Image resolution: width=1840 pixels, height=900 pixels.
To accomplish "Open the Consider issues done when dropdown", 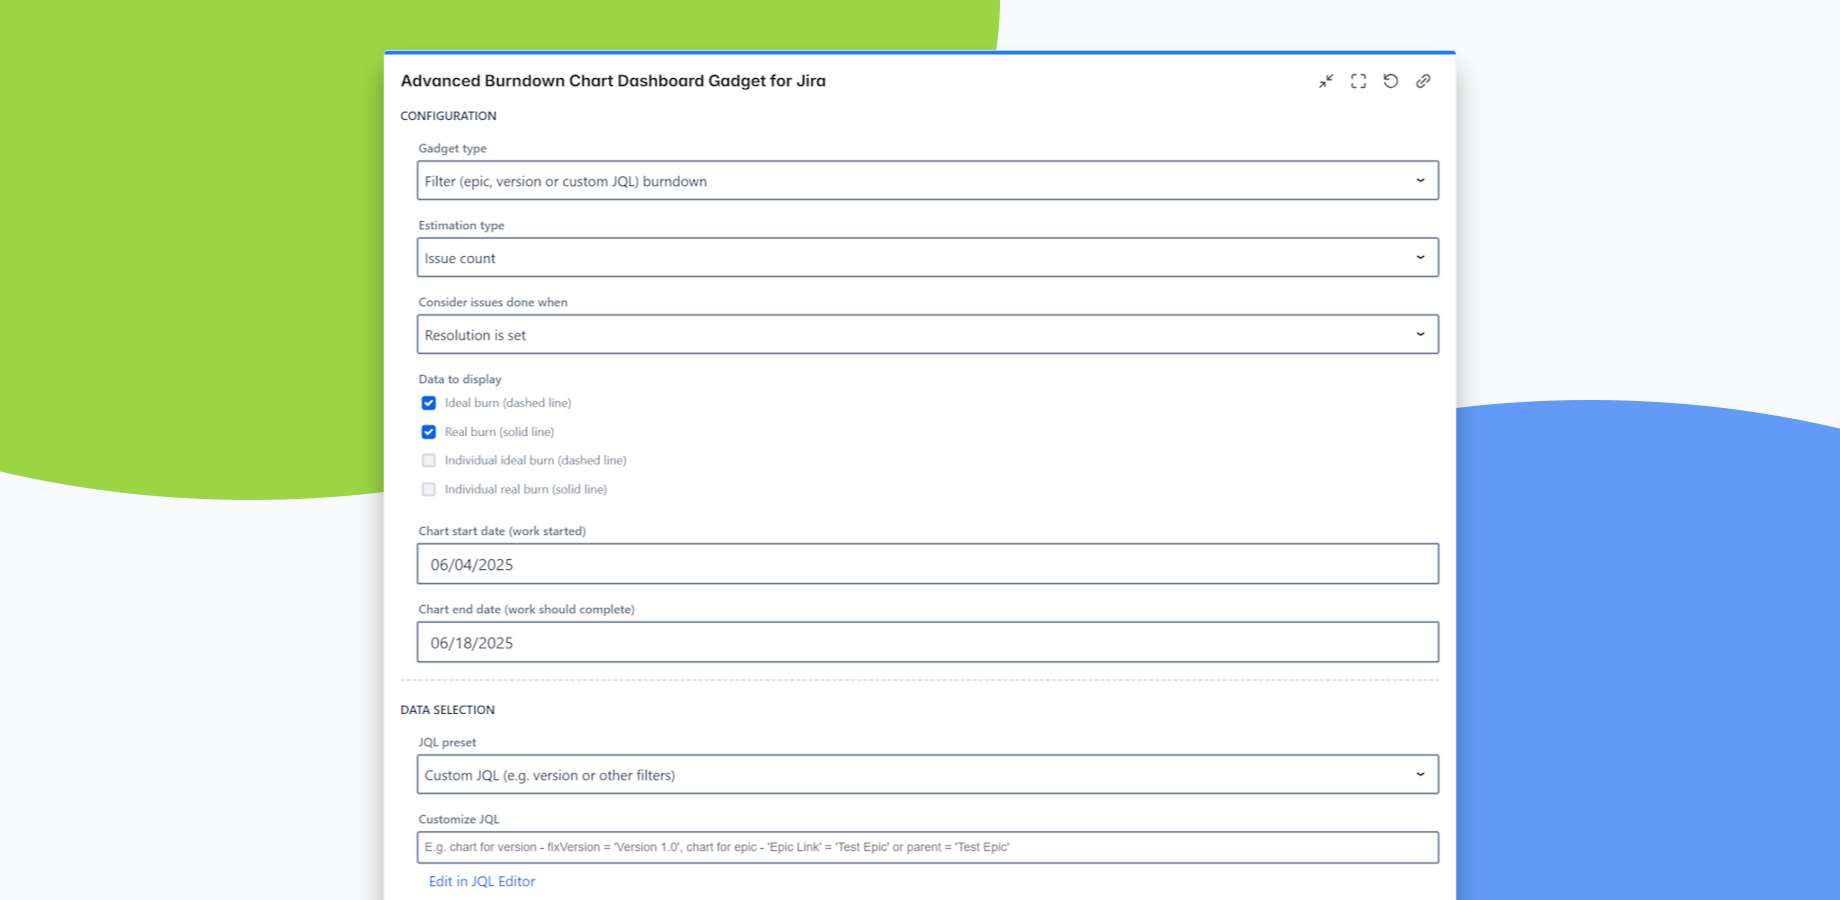I will coord(928,335).
